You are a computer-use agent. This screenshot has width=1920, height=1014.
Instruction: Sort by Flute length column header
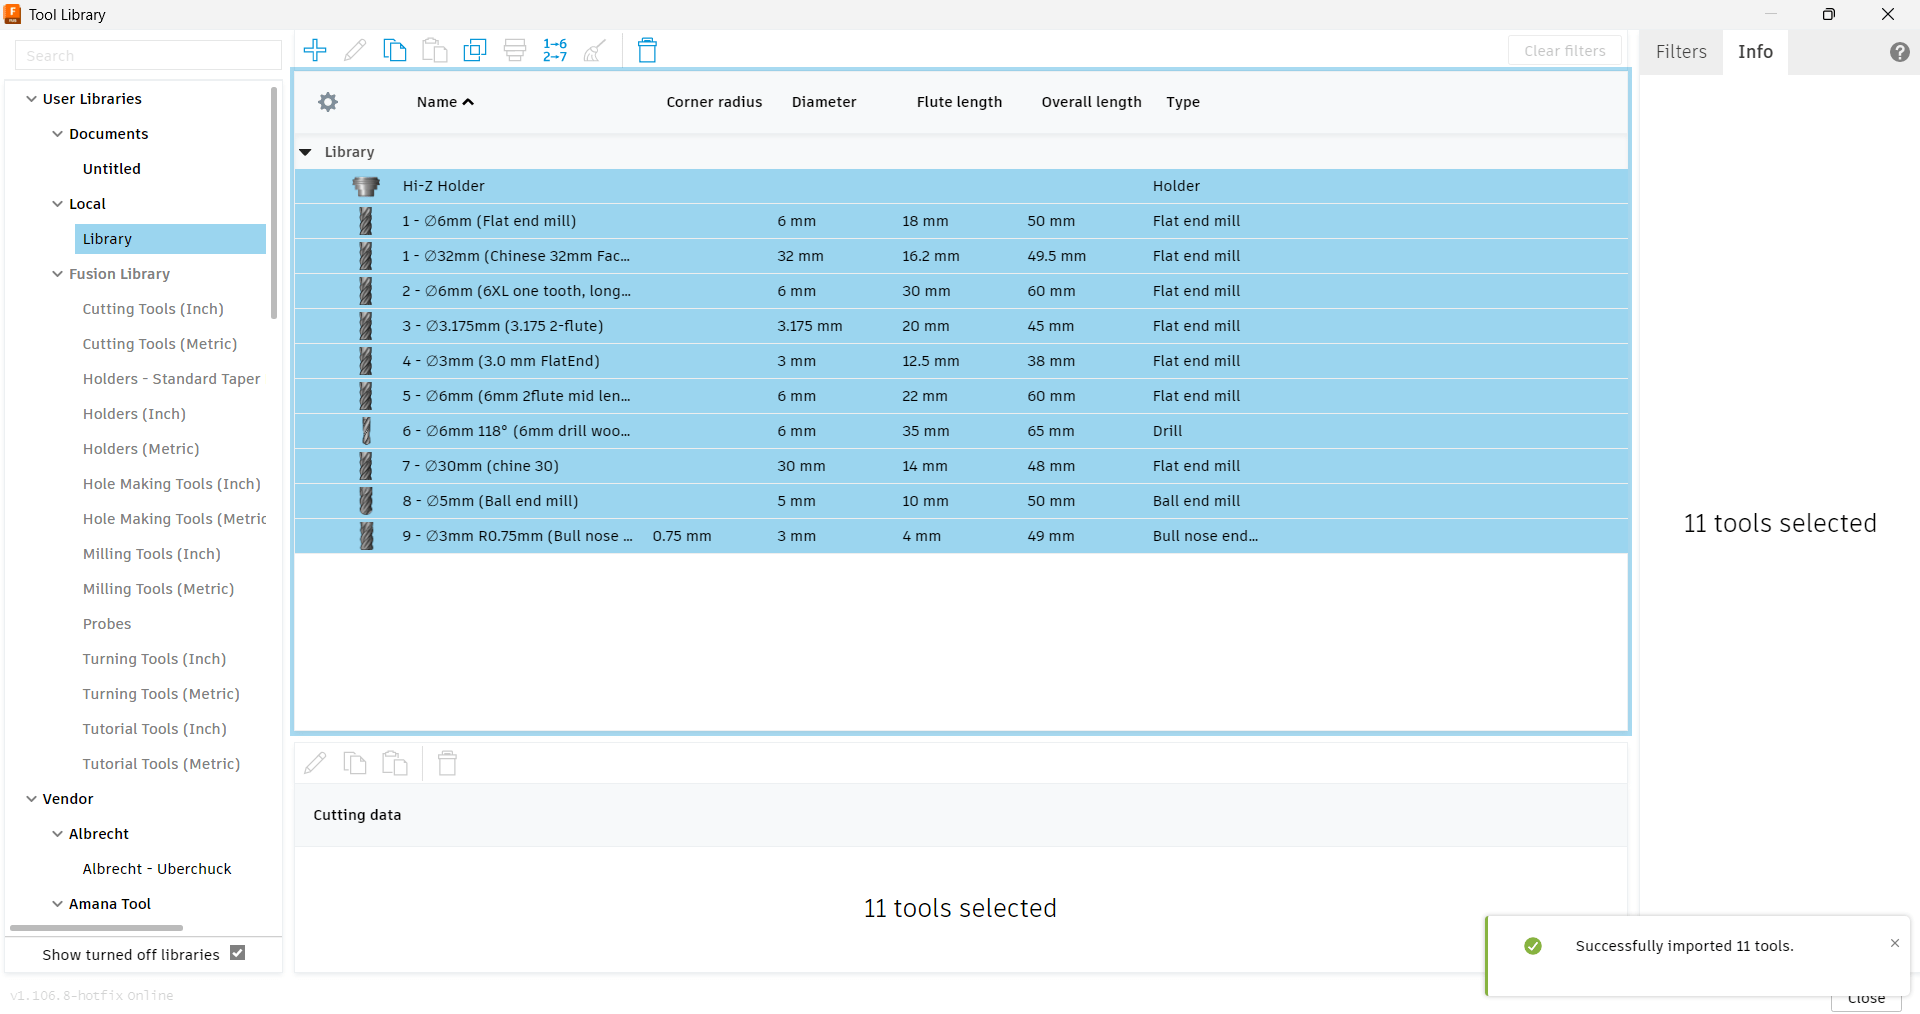pyautogui.click(x=959, y=102)
